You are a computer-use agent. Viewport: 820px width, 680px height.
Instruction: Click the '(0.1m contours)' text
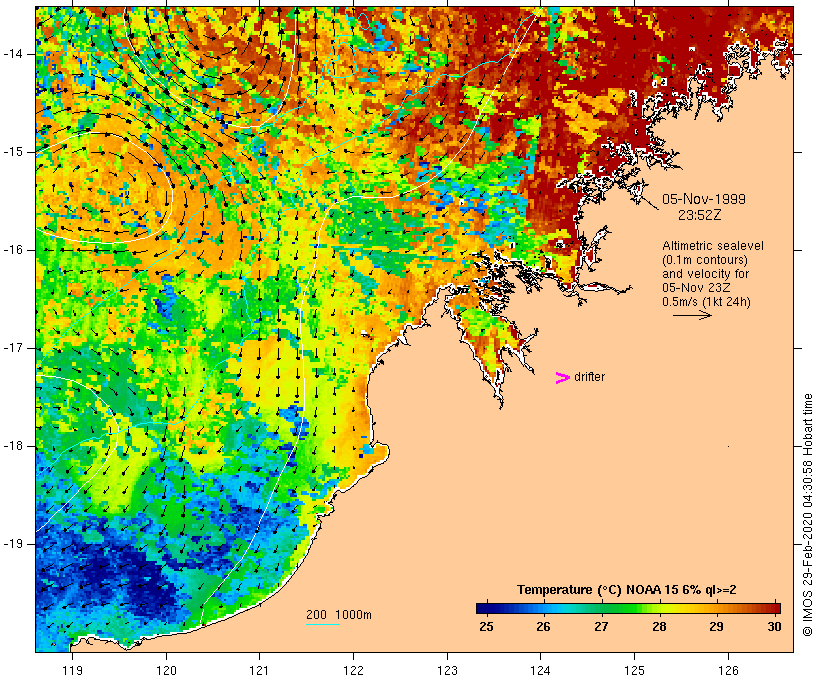(705, 260)
